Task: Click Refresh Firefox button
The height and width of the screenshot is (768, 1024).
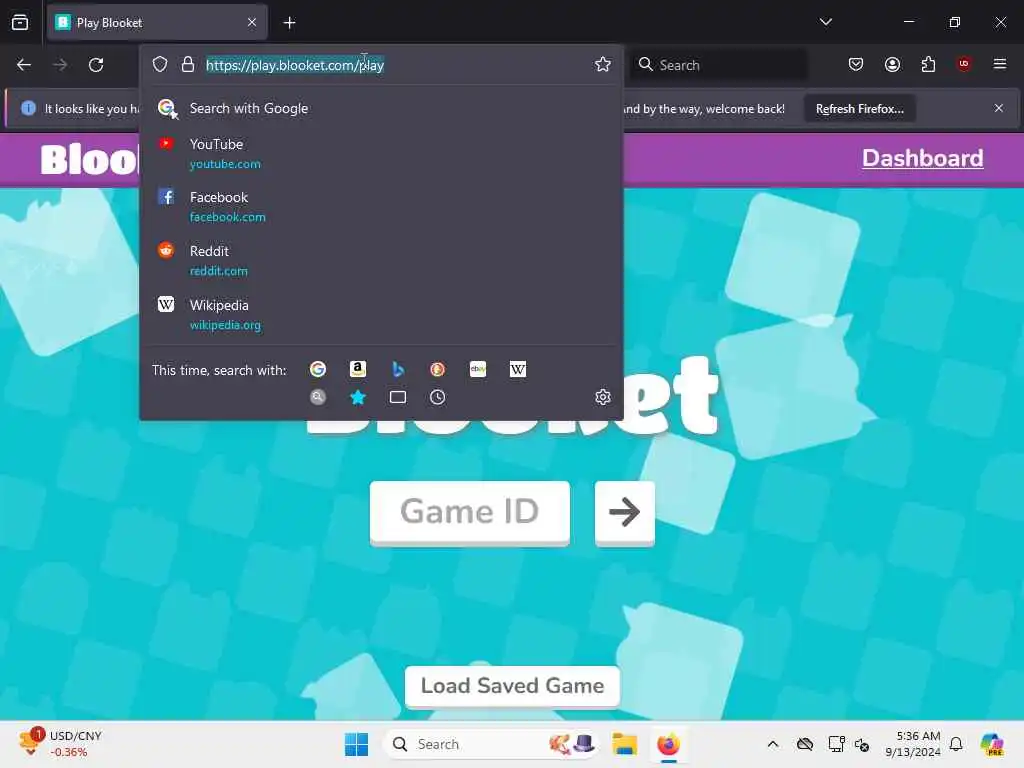Action: 859,108
